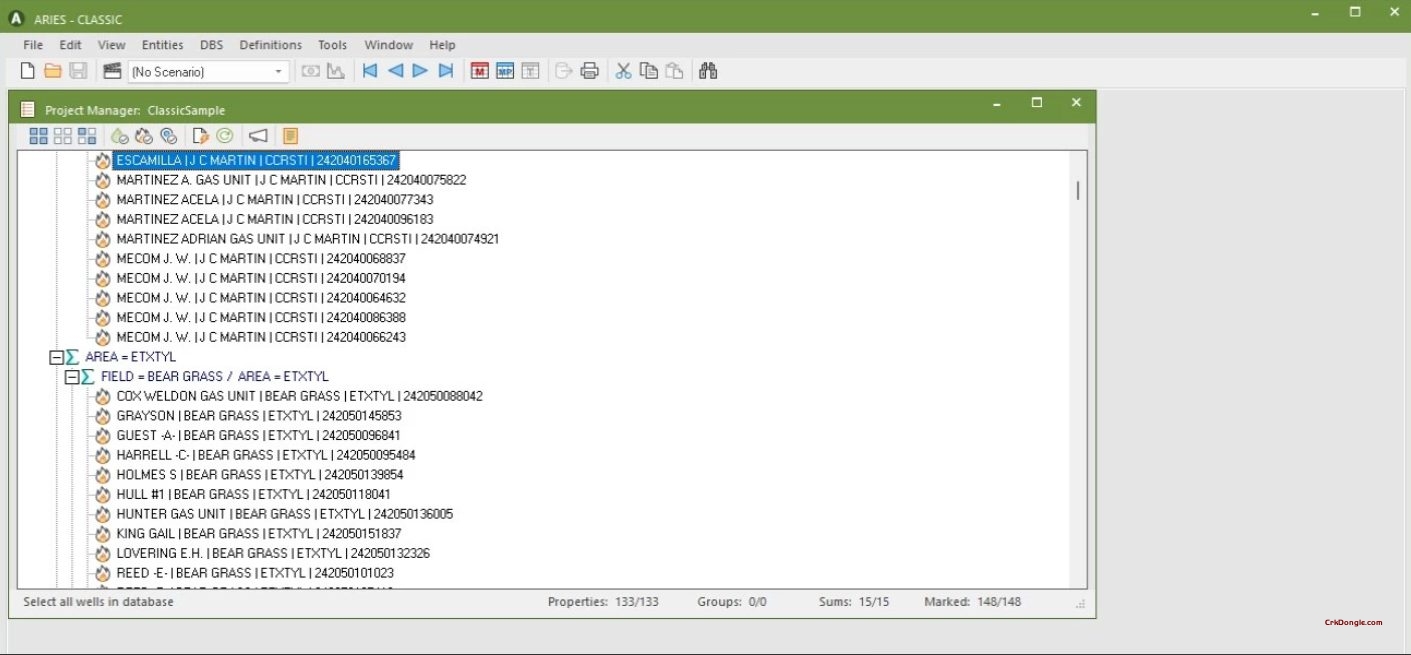Viewport: 1411px width, 655px height.
Task: Select GRAYSON | BEAR GRASS well
Action: tap(259, 416)
